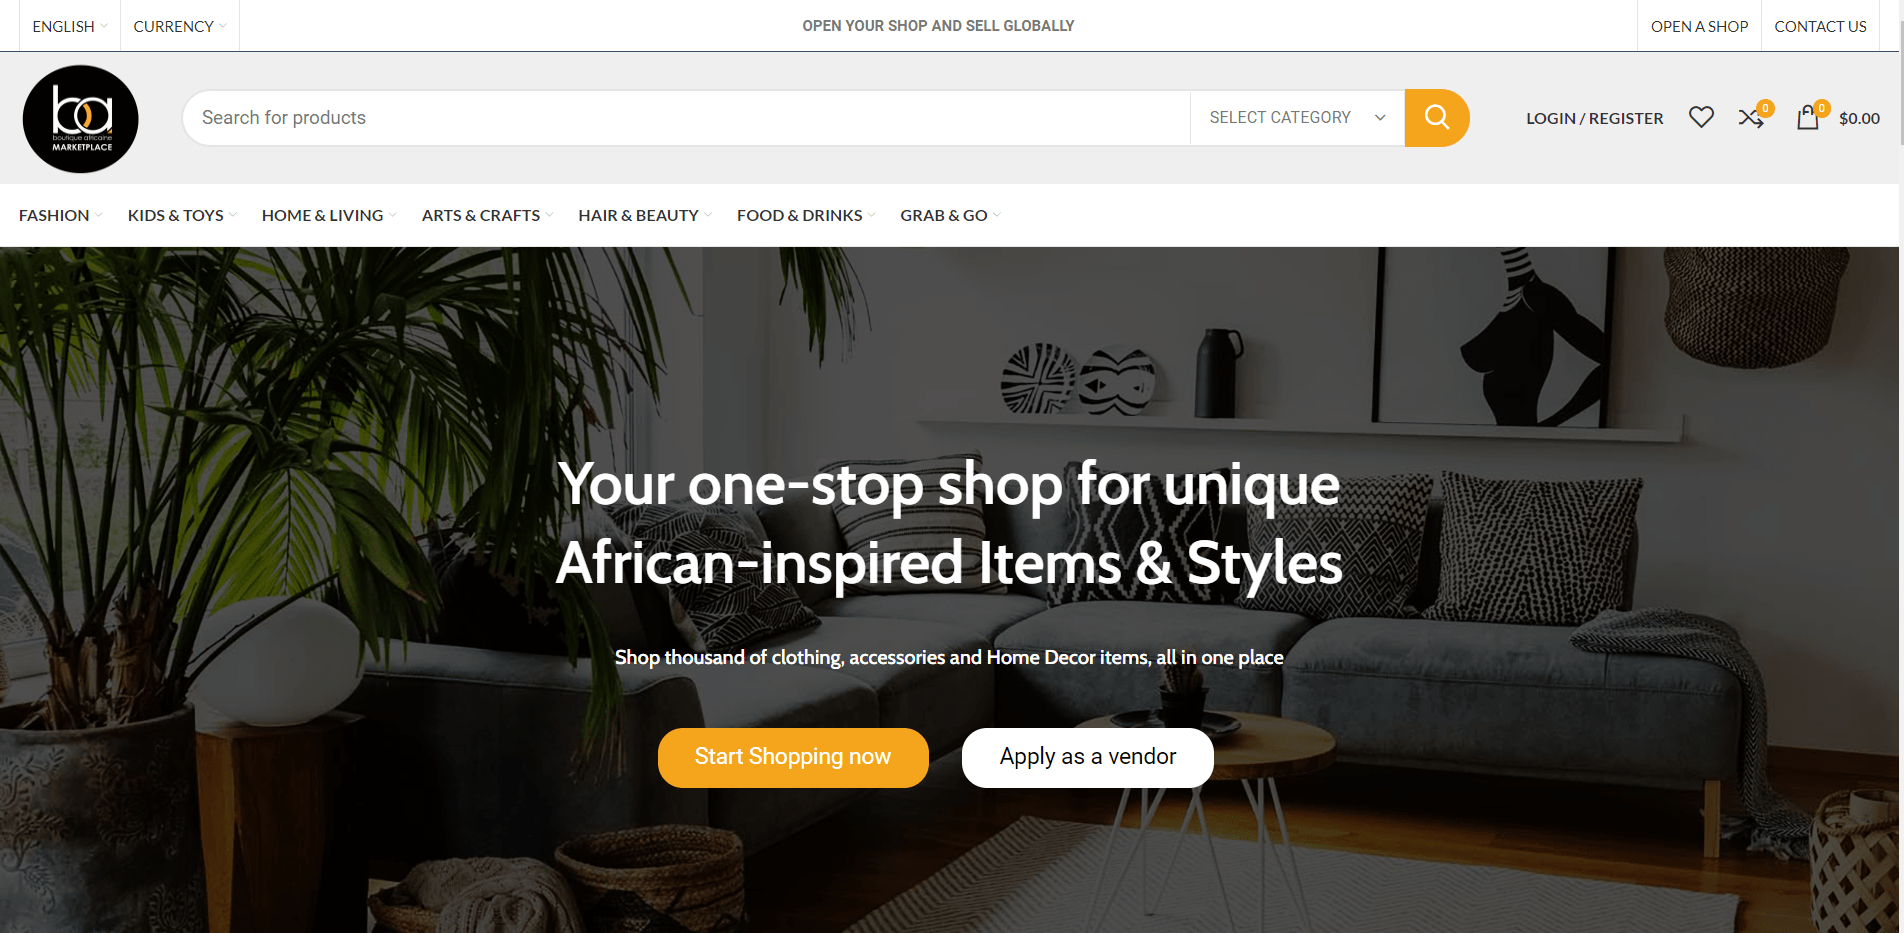Open the Kids & Toys menu
This screenshot has height=933, width=1904.
(x=182, y=215)
